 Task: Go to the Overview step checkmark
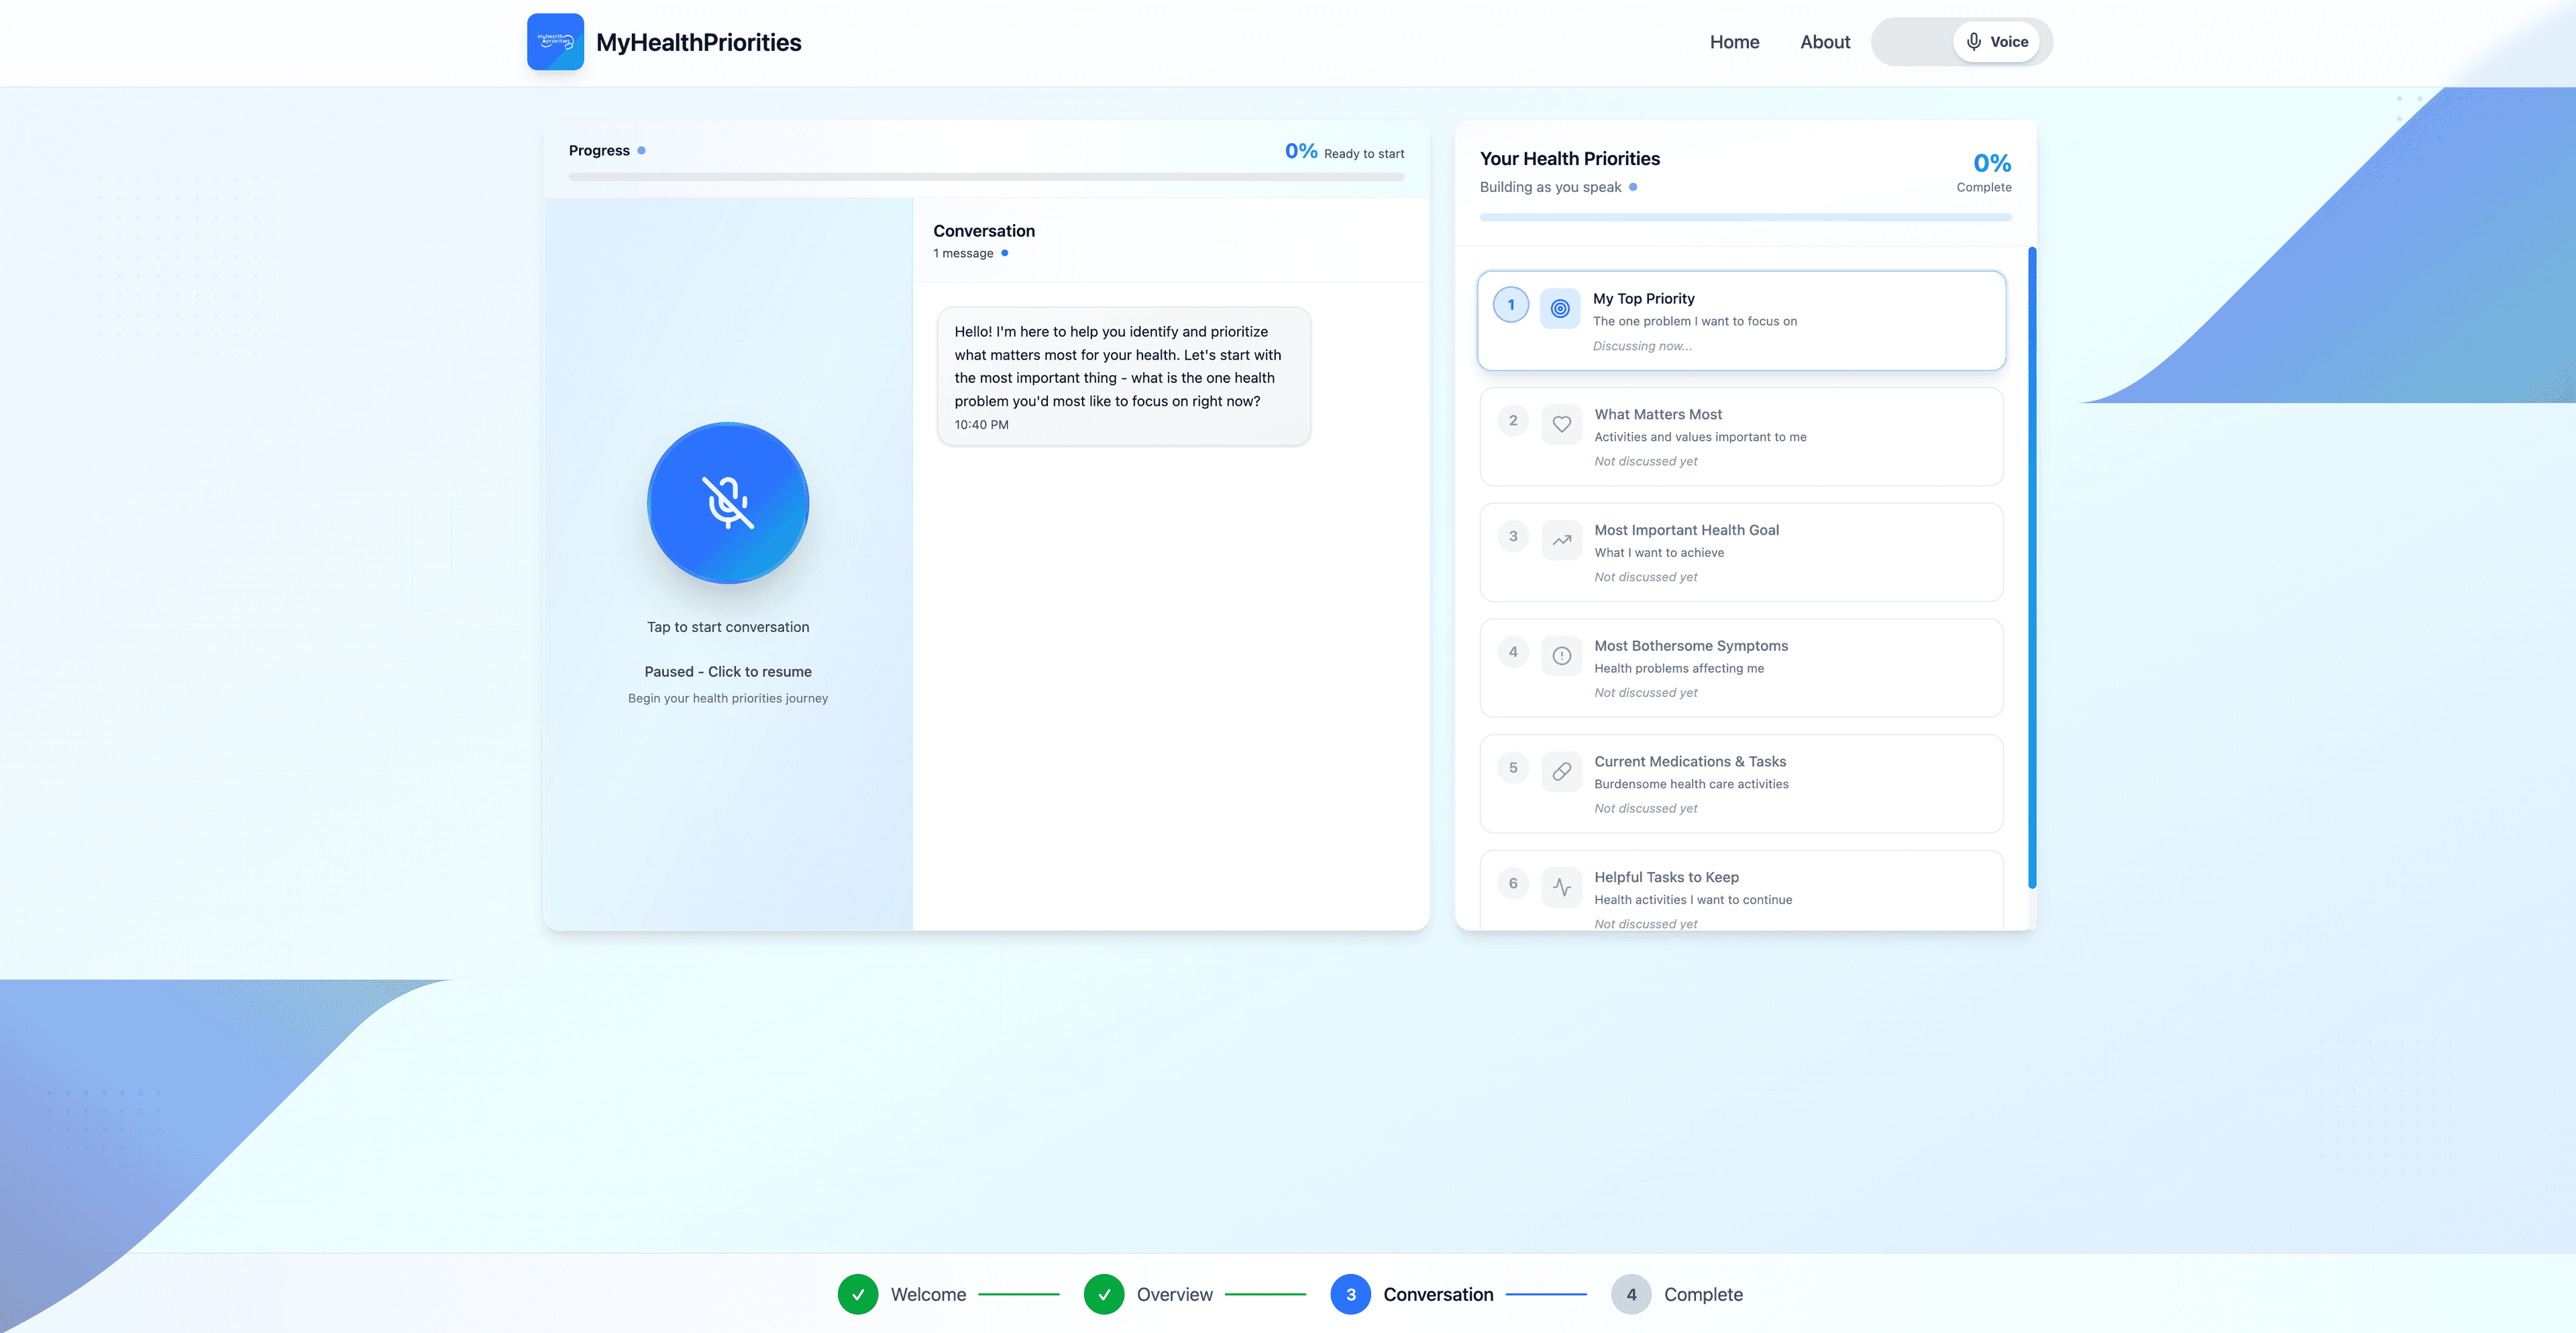click(1103, 1294)
